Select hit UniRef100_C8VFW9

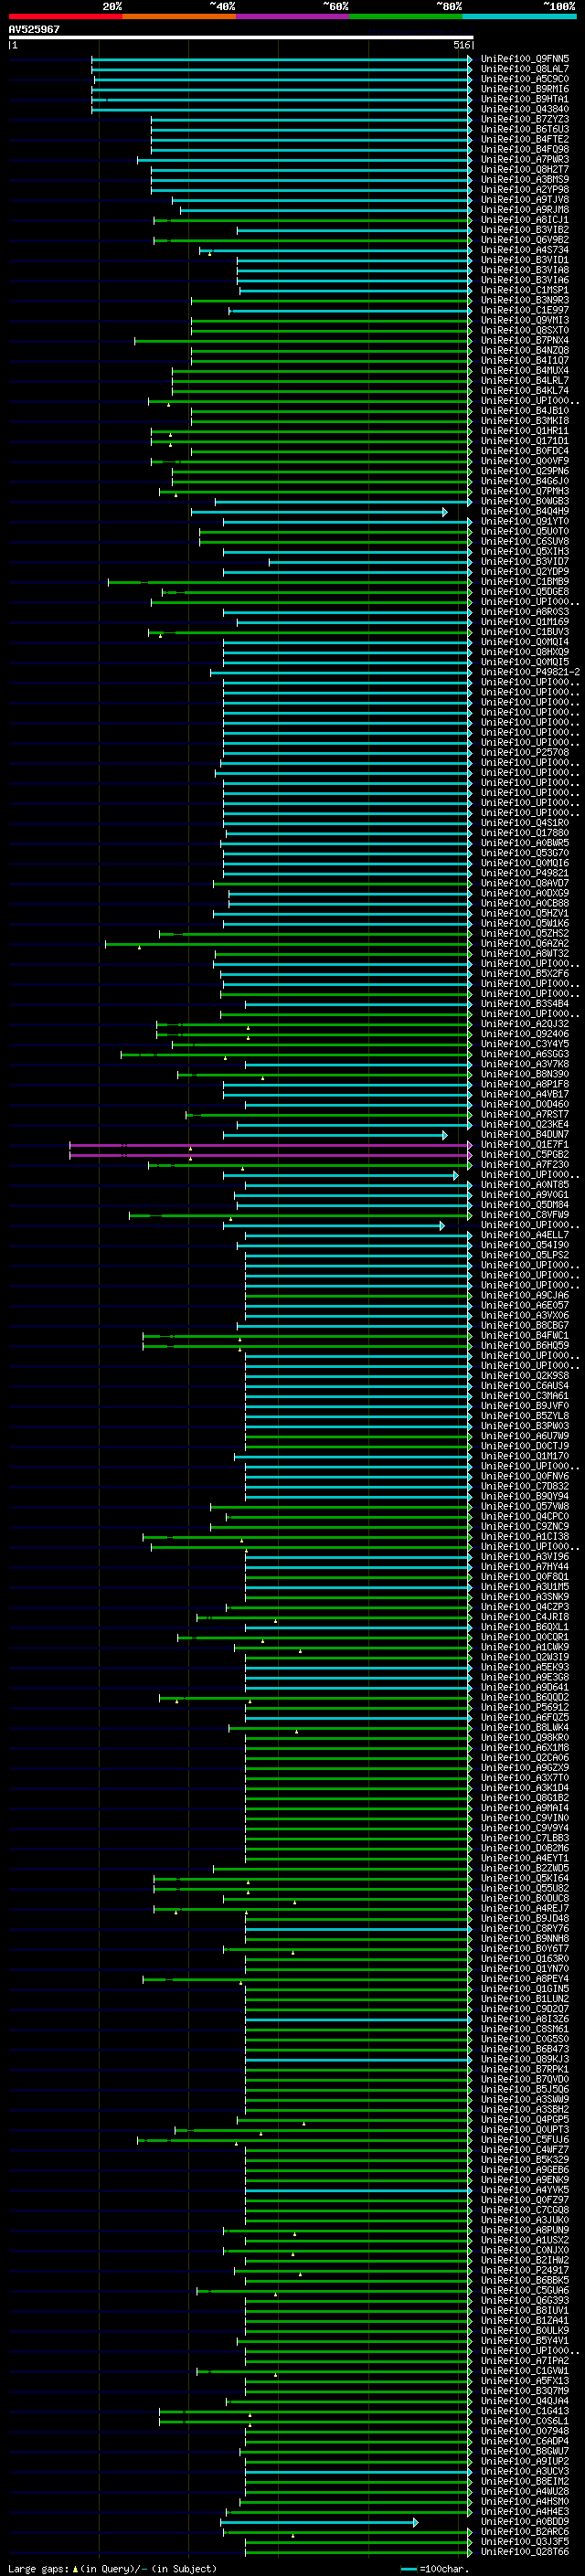[x=525, y=1215]
